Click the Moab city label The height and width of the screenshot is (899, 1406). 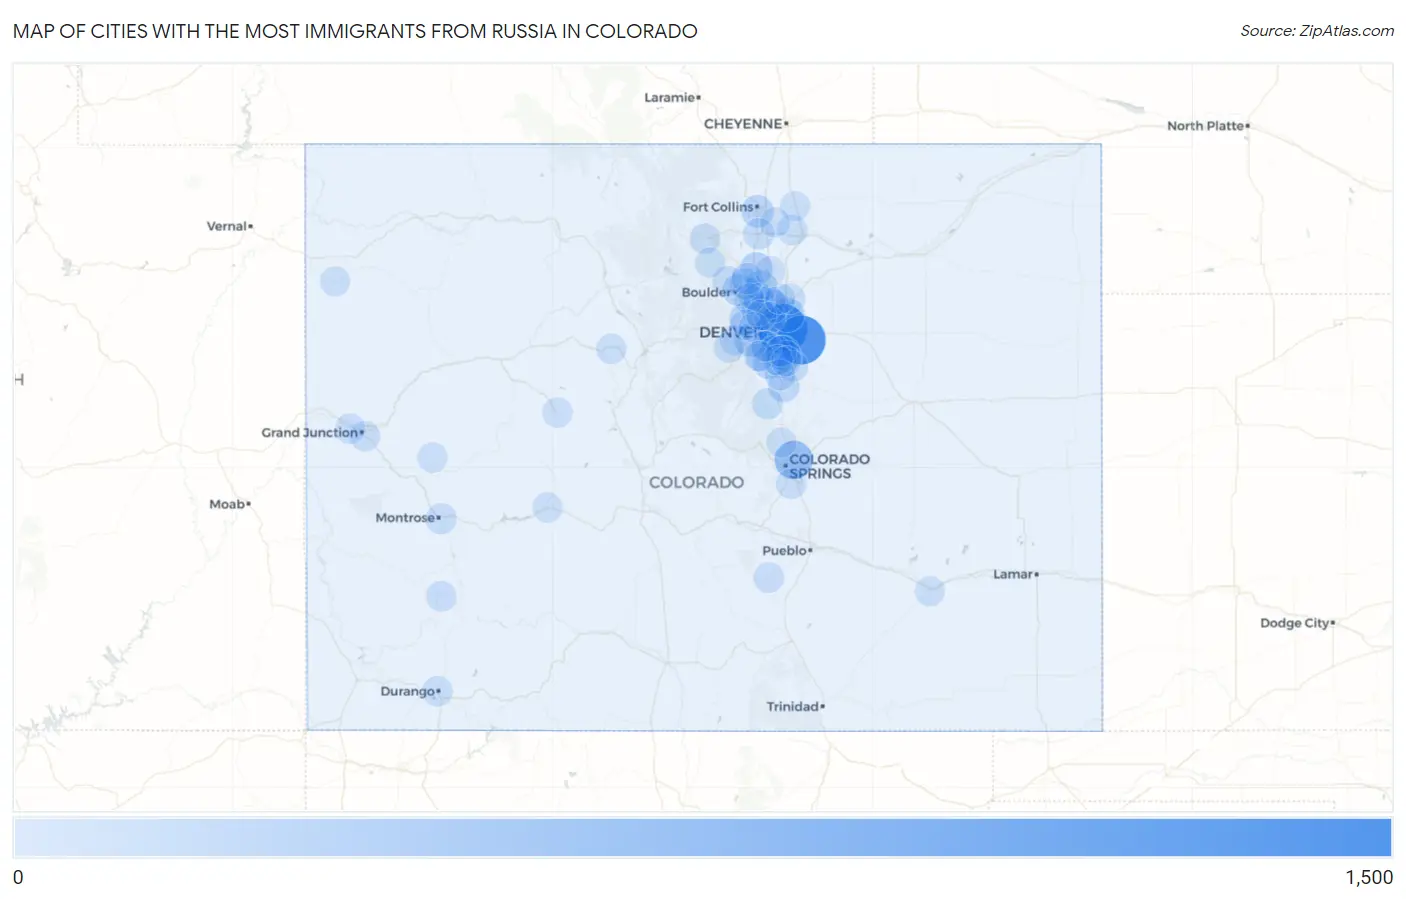pyautogui.click(x=227, y=504)
